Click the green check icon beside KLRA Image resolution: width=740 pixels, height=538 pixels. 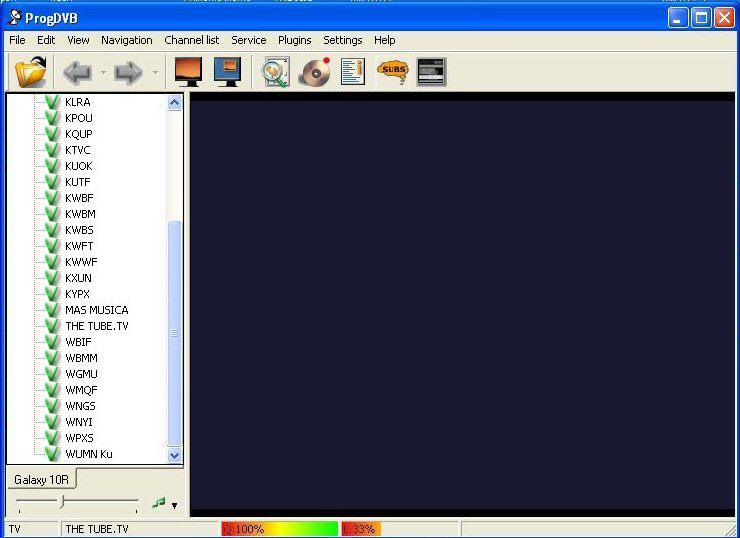point(52,101)
